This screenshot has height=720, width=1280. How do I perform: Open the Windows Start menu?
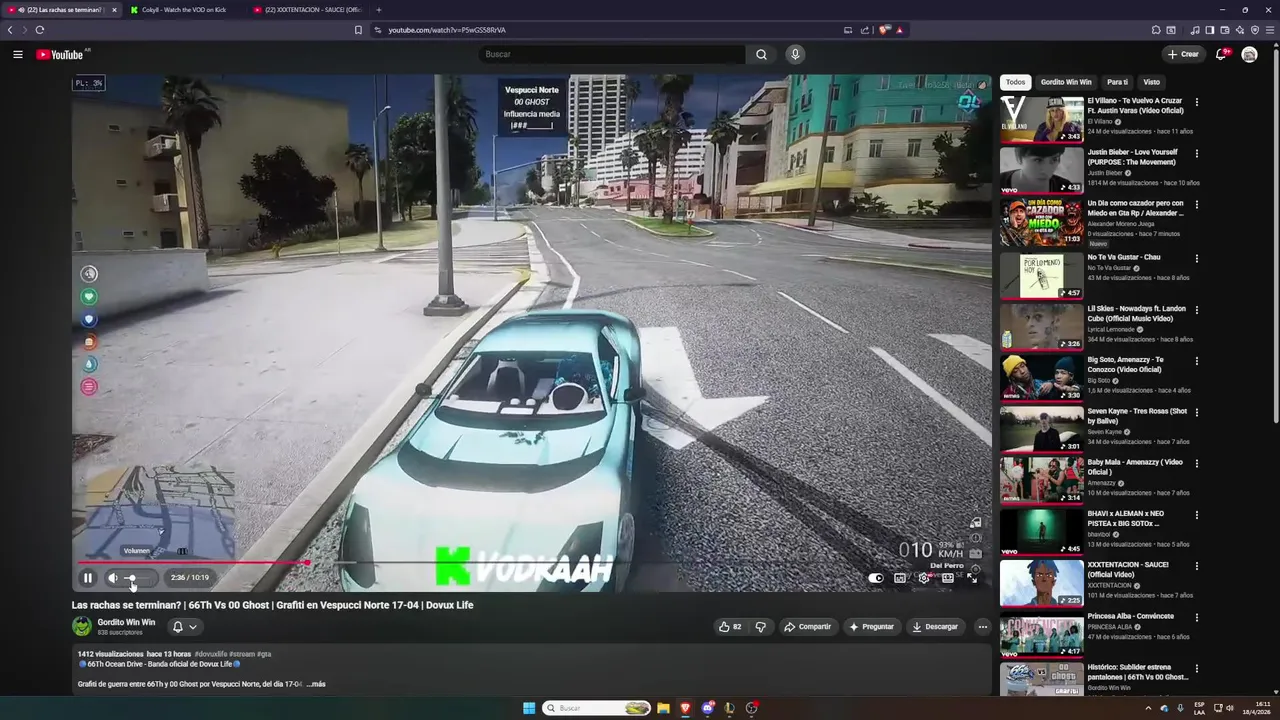click(529, 708)
